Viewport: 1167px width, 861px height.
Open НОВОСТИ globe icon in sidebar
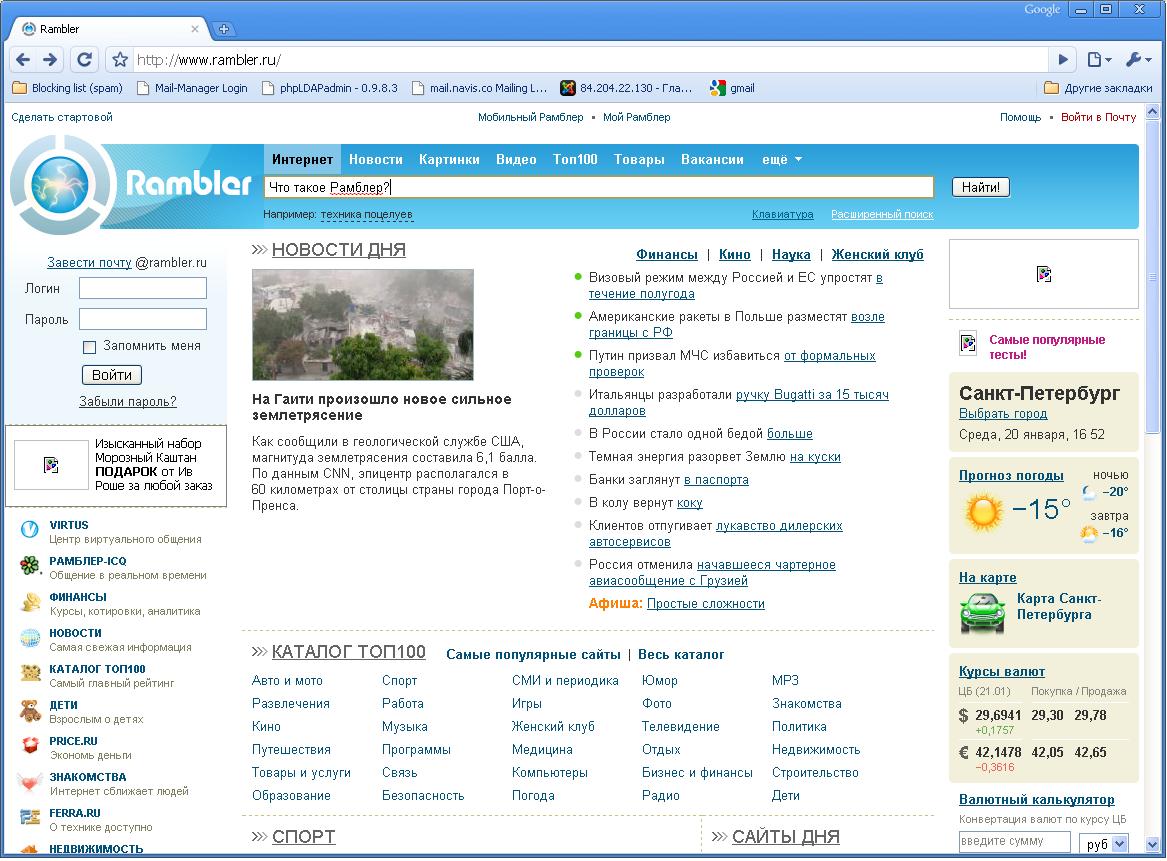point(30,638)
